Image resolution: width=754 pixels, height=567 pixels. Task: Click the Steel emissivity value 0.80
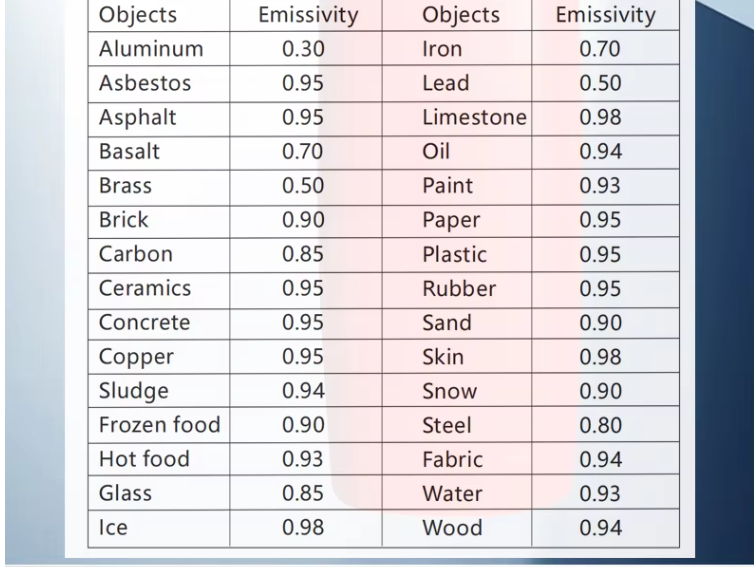point(600,425)
